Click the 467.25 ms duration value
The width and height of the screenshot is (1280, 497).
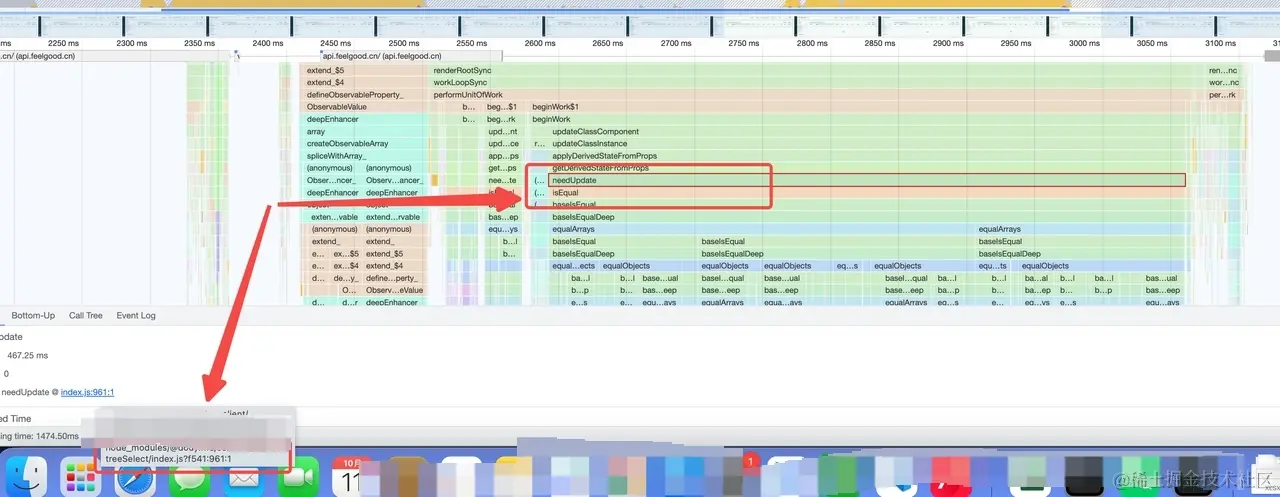pyautogui.click(x=27, y=355)
